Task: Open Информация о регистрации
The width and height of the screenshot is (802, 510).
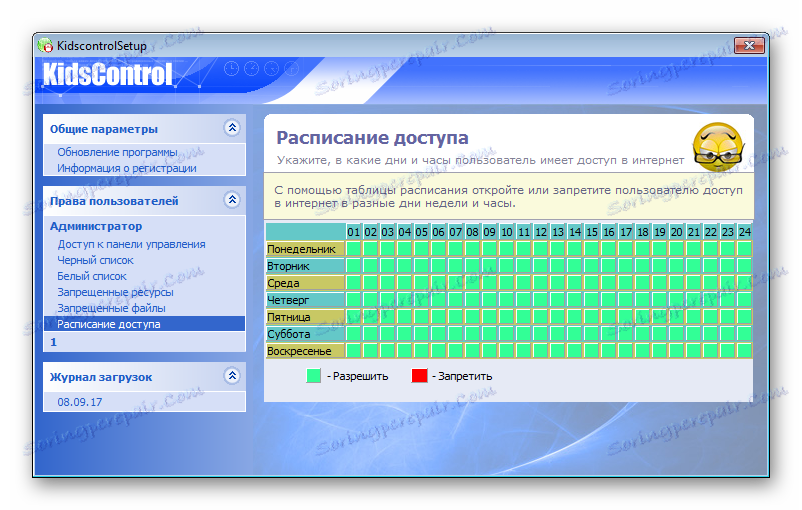Action: [127, 168]
